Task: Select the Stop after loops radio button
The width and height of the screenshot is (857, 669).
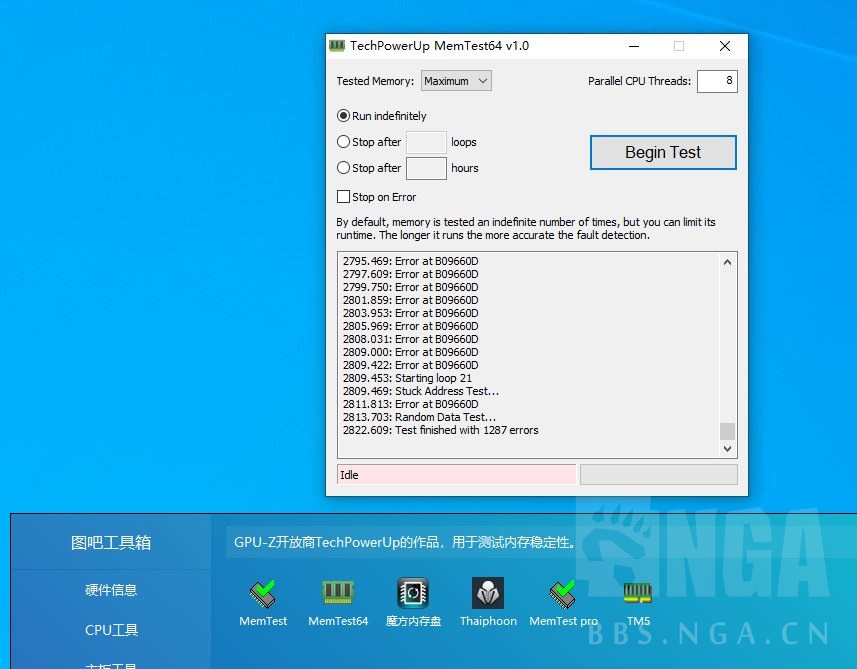Action: (x=343, y=142)
